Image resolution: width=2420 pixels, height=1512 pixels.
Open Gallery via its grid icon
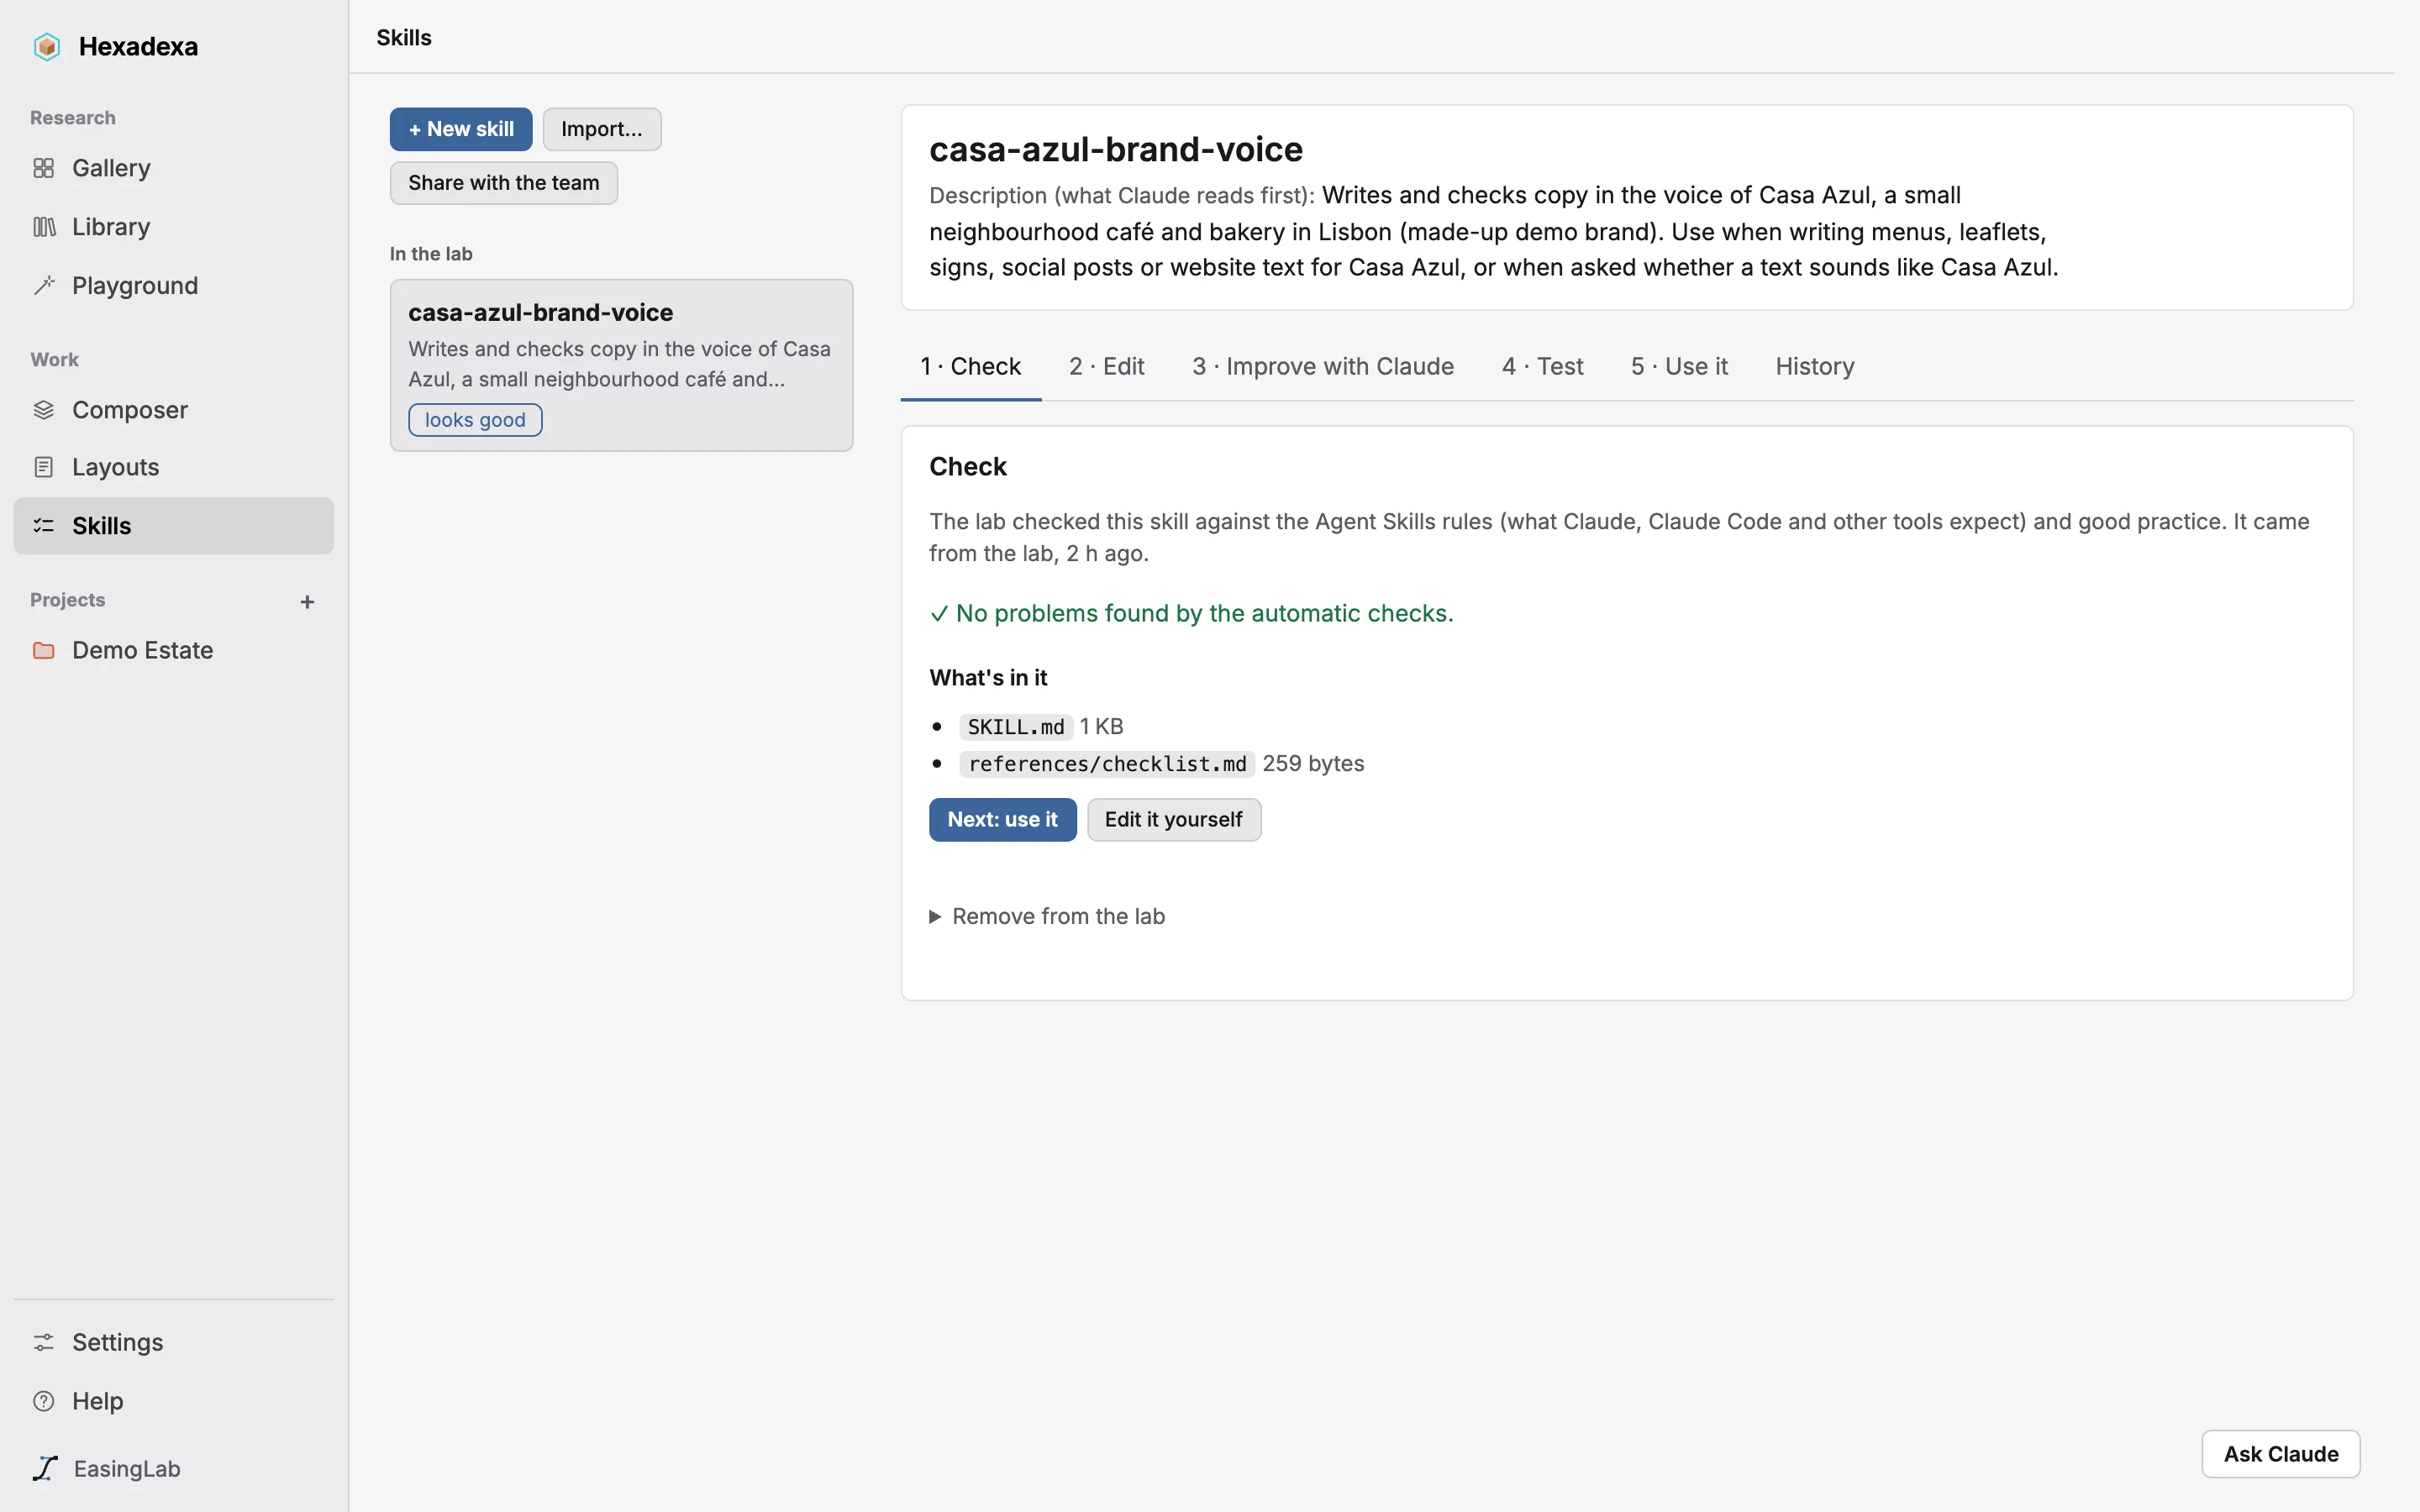point(43,168)
